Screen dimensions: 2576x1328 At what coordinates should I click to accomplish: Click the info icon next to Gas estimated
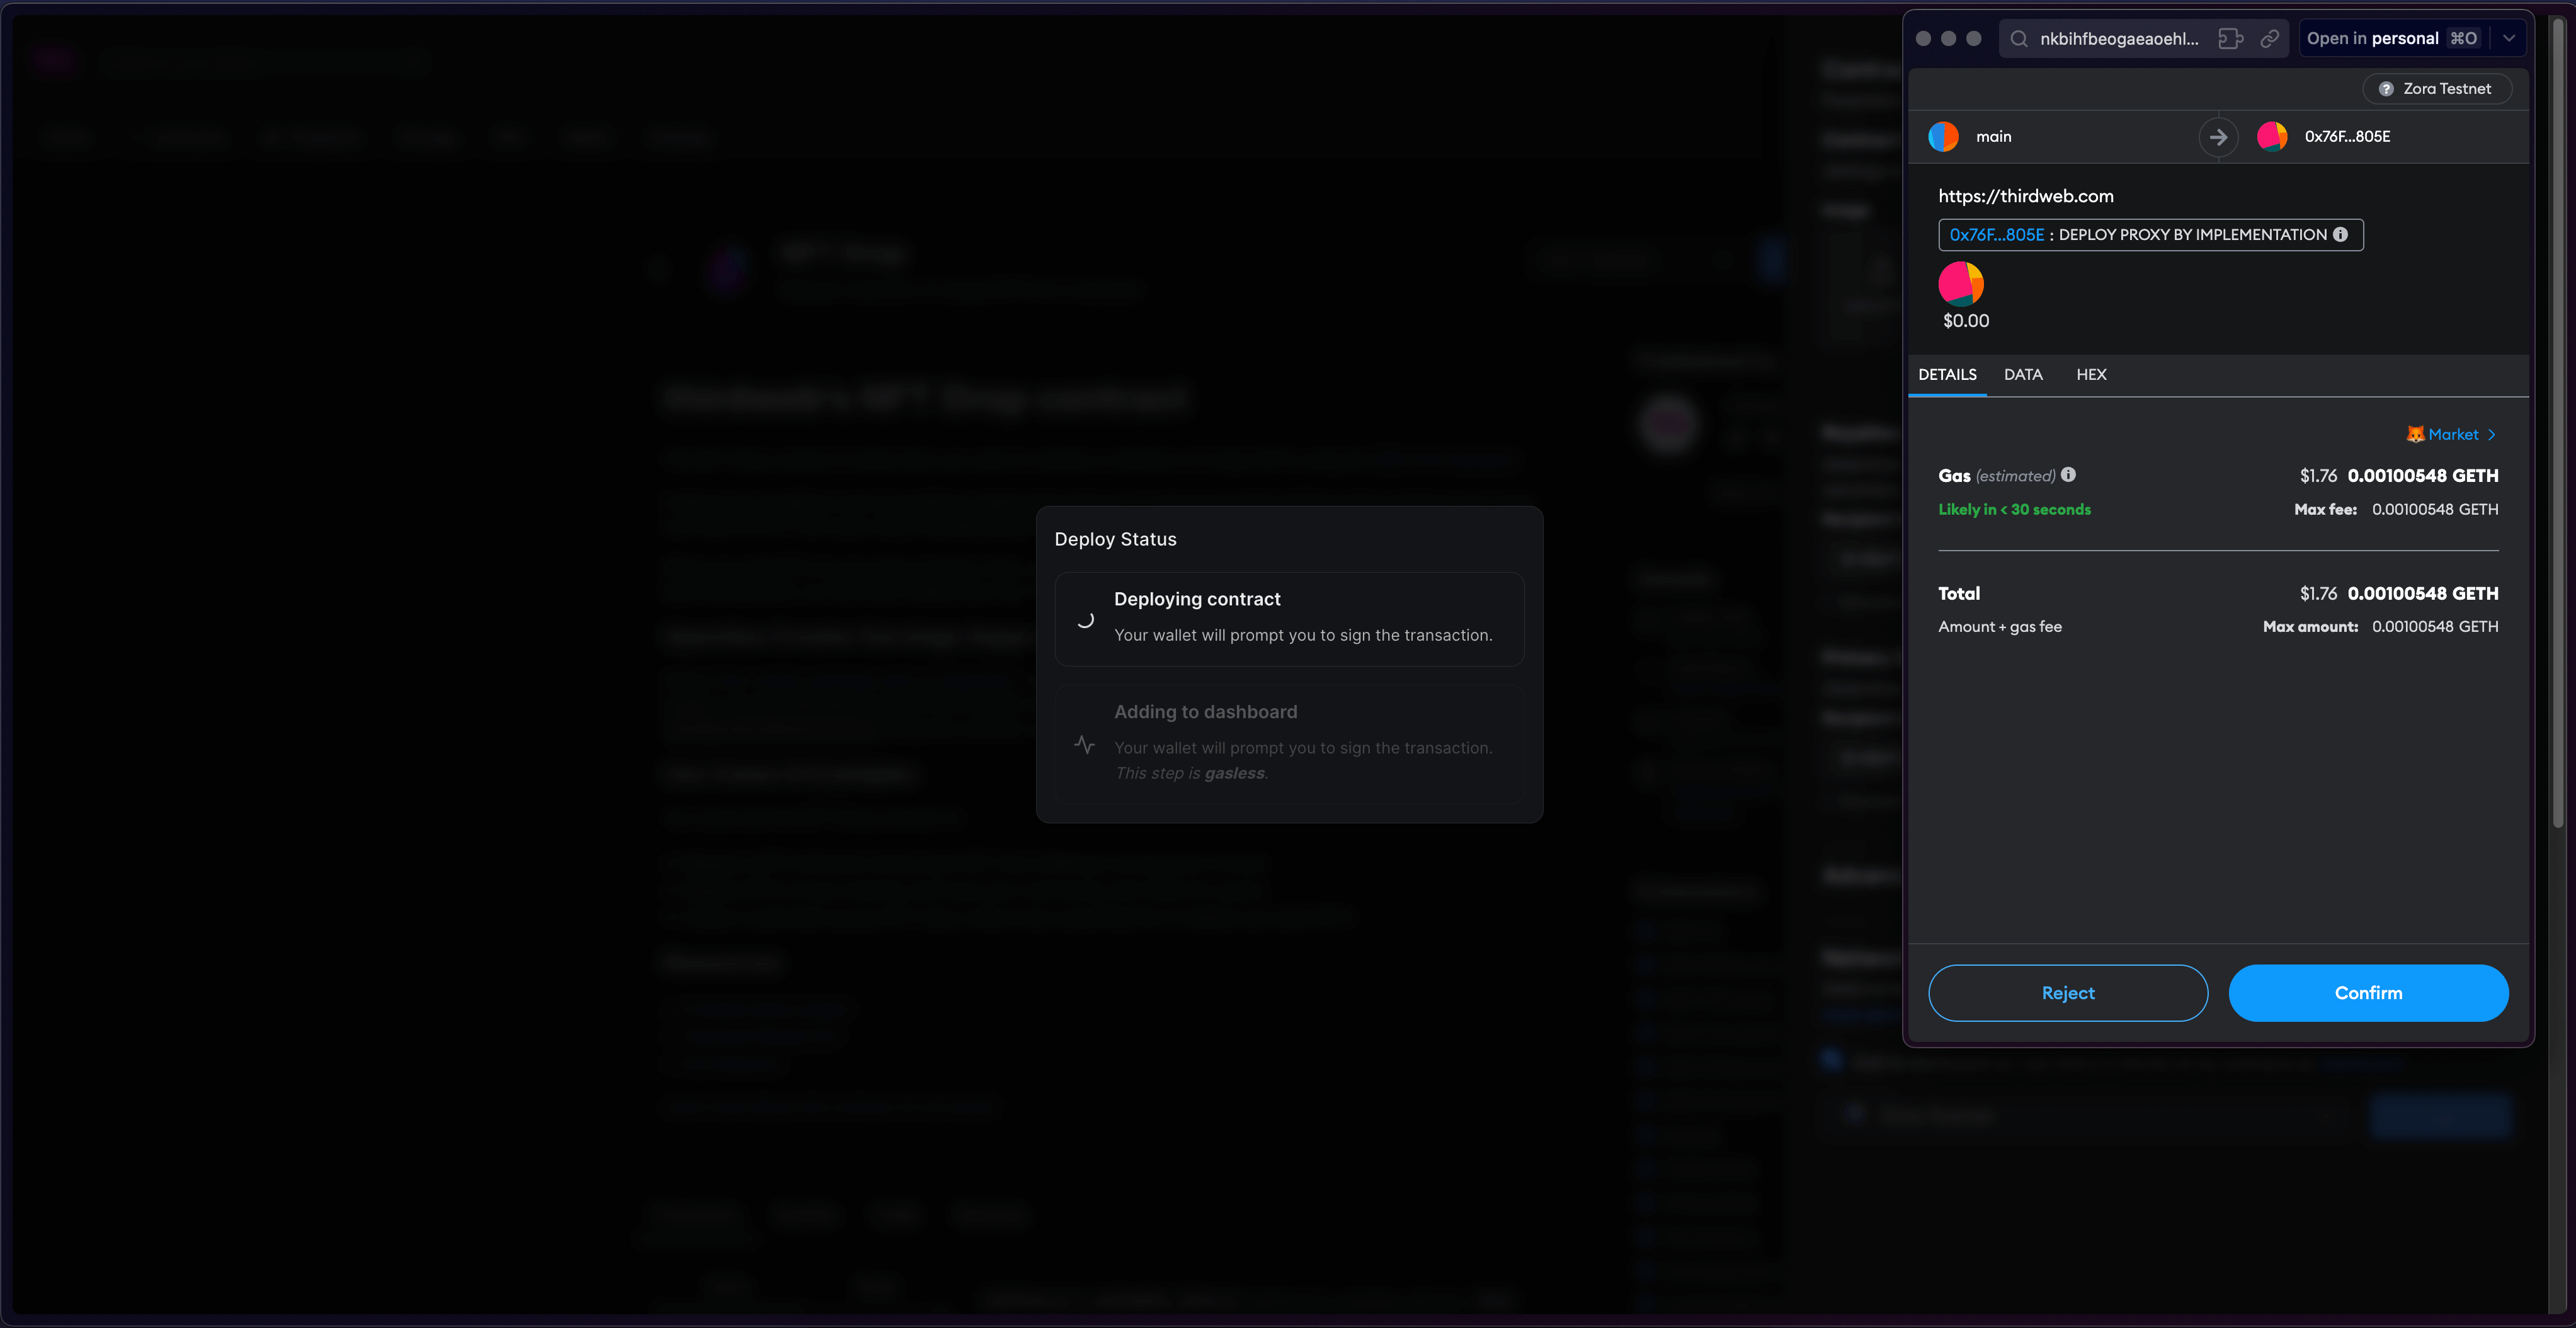(x=2070, y=474)
